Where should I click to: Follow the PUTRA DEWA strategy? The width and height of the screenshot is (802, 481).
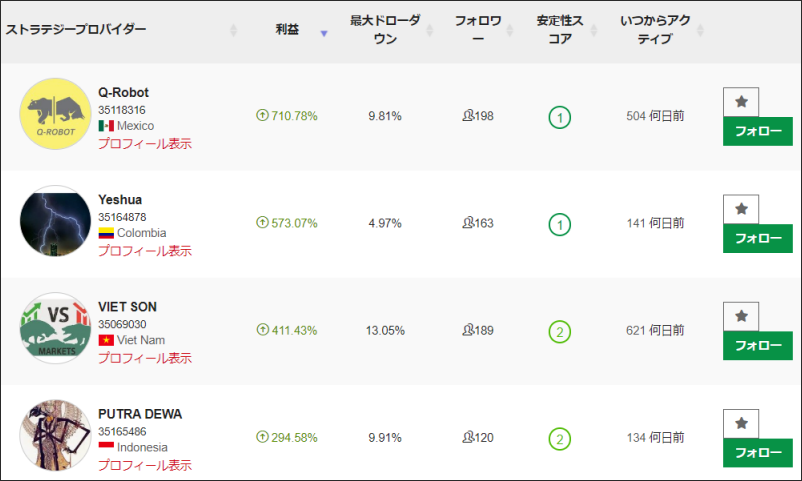[x=757, y=452]
